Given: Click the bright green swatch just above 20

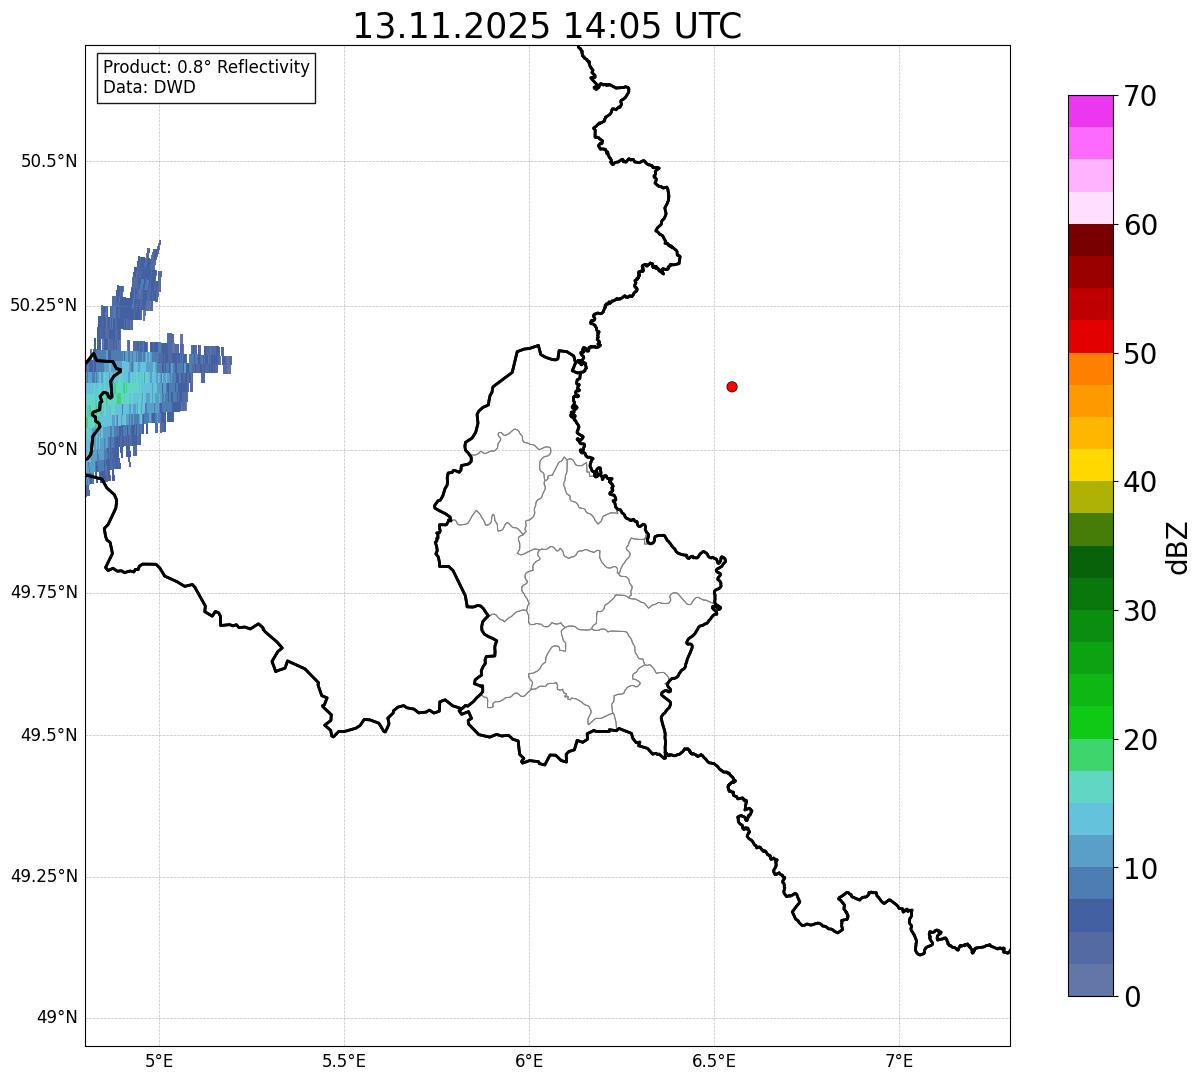Looking at the screenshot, I should pos(1091,723).
